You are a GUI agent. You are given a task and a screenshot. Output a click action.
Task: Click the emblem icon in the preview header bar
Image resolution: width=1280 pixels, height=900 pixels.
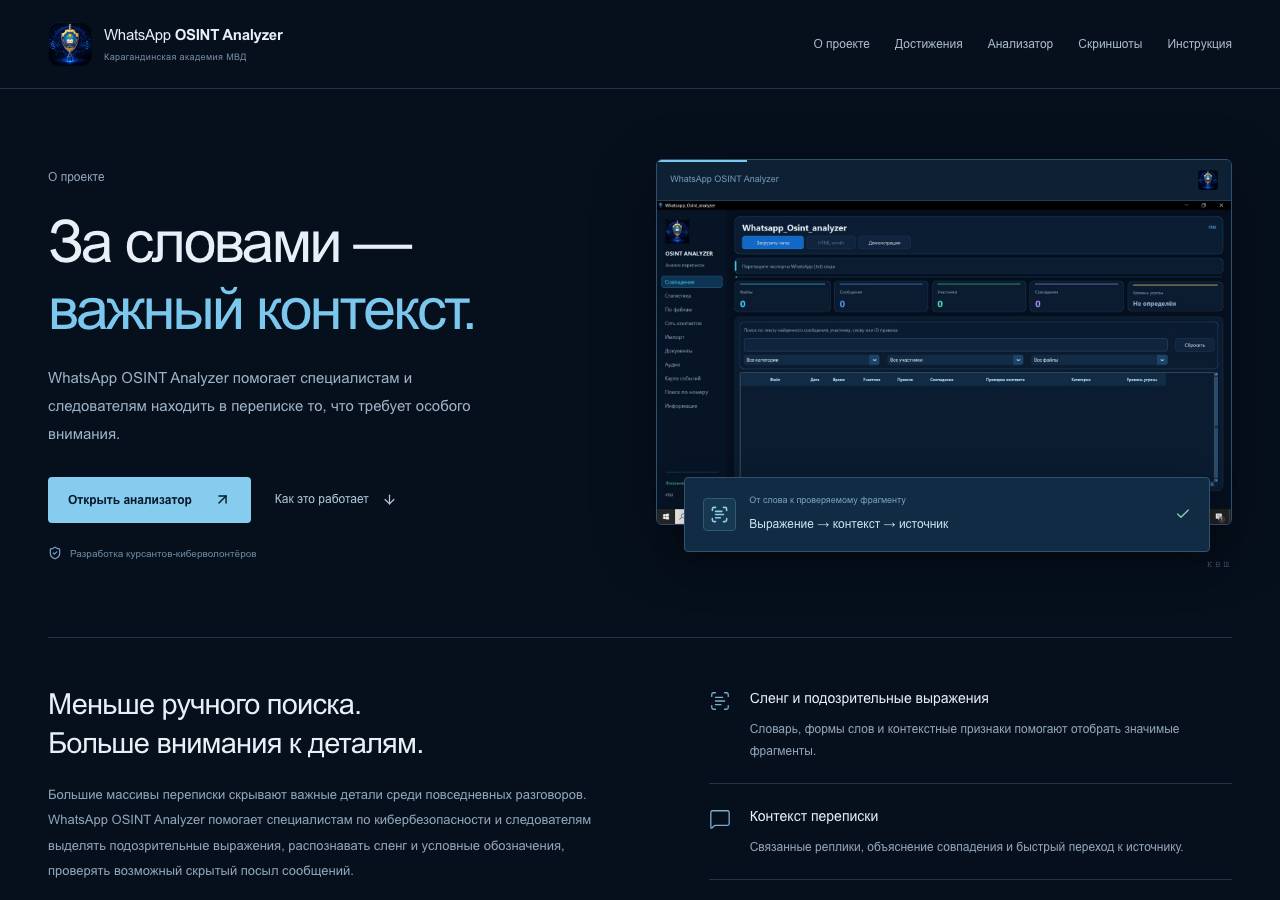tap(1208, 180)
